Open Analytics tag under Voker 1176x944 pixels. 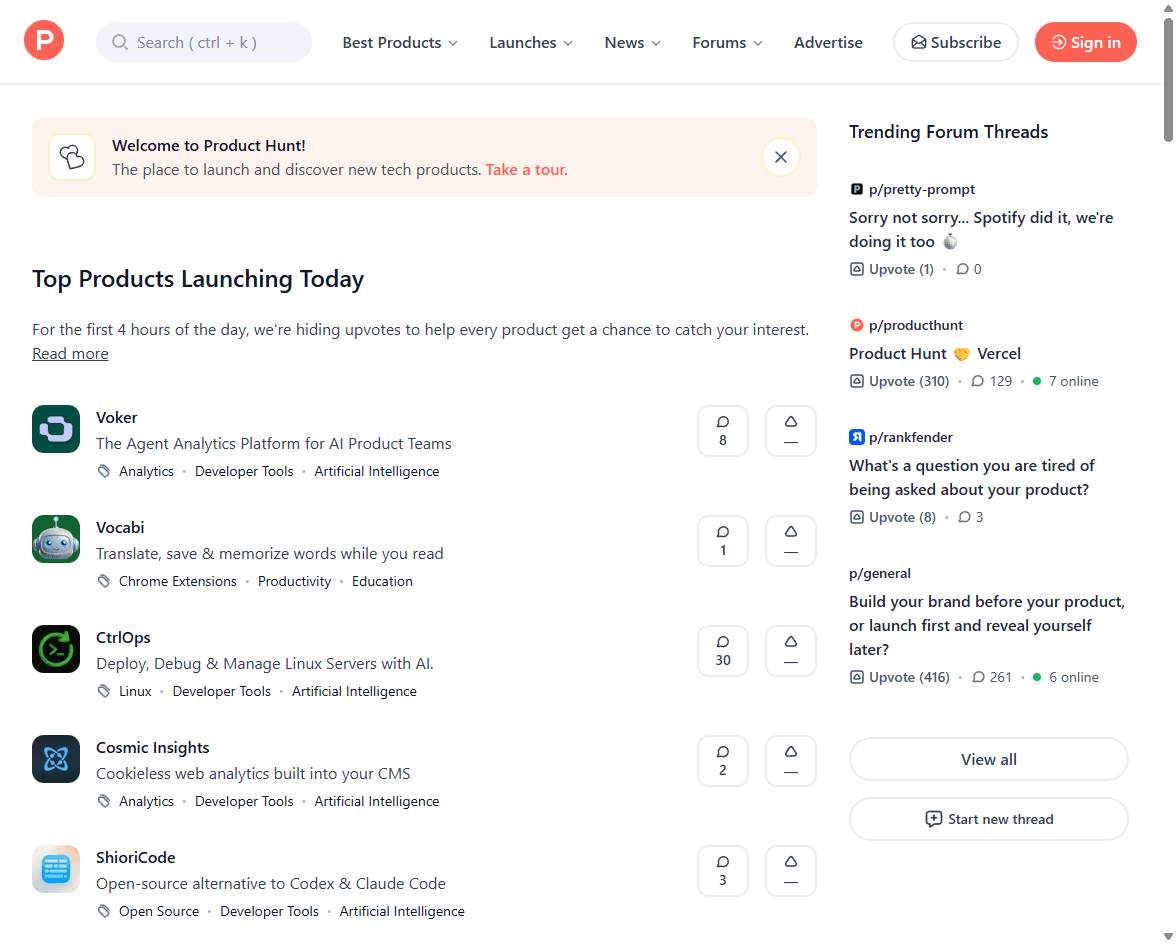pyautogui.click(x=146, y=471)
